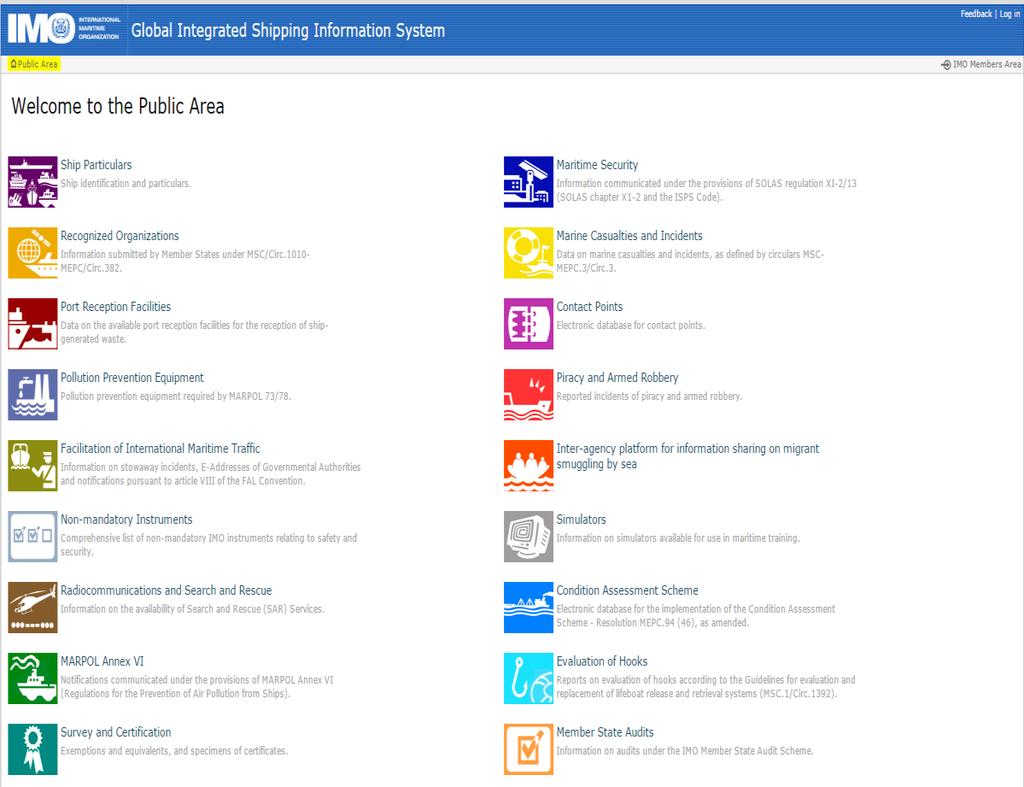Open Maritime Security link
The height and width of the screenshot is (787, 1024).
click(597, 165)
